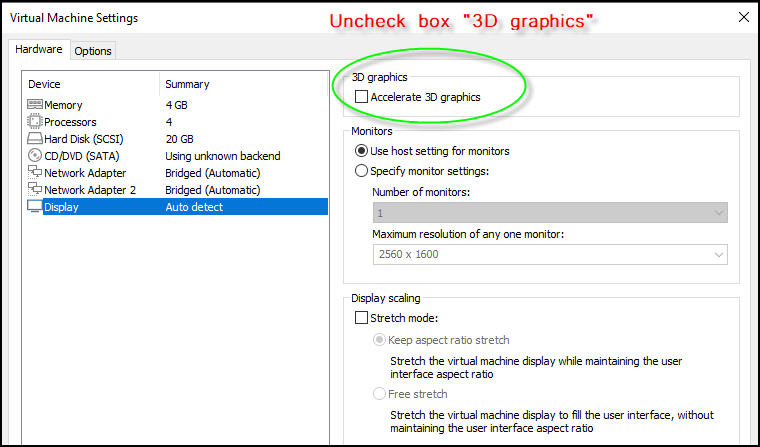Select the CD/DVD (SATA) disc icon
Screen dimensions: 760x447
[x=35, y=156]
